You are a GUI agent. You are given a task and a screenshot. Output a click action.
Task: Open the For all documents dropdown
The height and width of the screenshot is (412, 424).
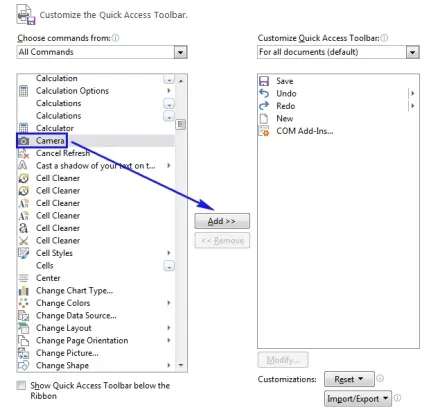click(x=338, y=52)
